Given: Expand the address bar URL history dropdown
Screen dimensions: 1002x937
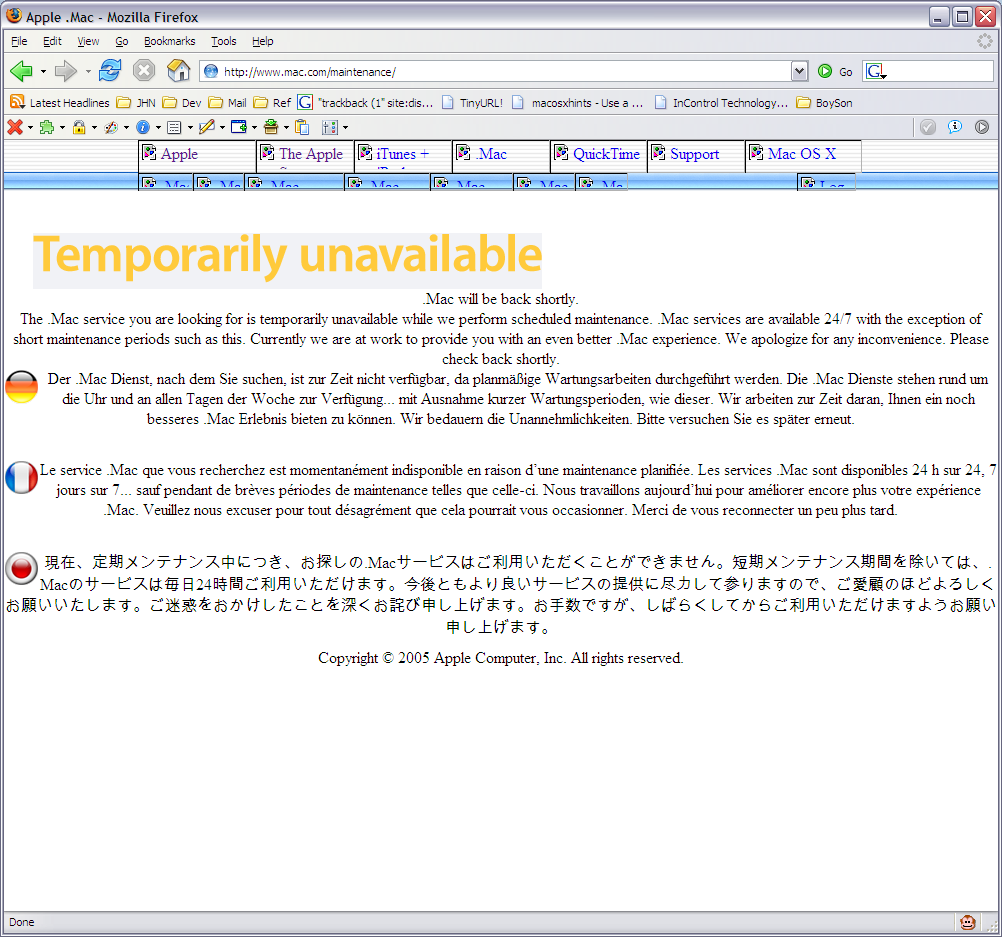Looking at the screenshot, I should pyautogui.click(x=799, y=72).
